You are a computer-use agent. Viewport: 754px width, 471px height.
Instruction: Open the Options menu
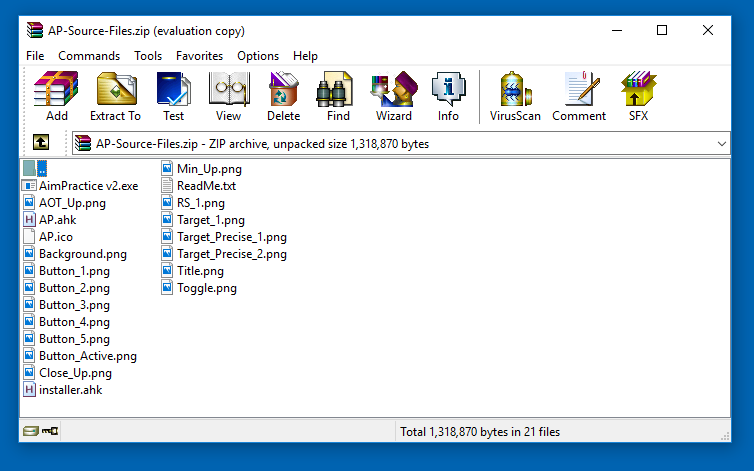[258, 56]
